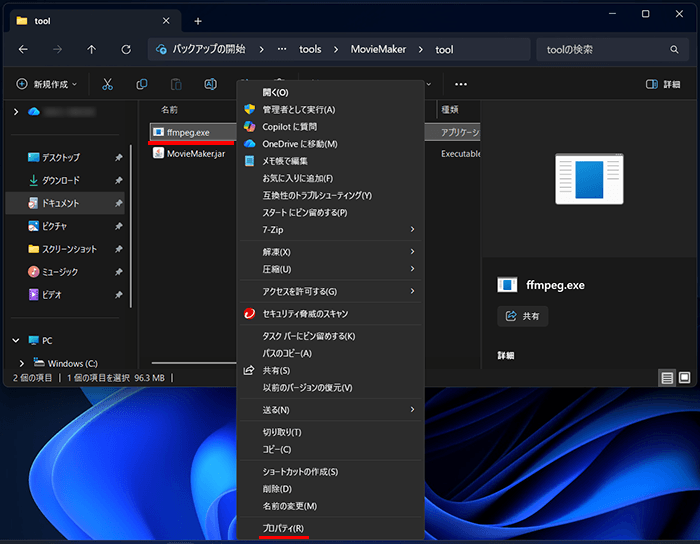Sort by the 種類 column header
This screenshot has width=700, height=544.
coord(450,110)
